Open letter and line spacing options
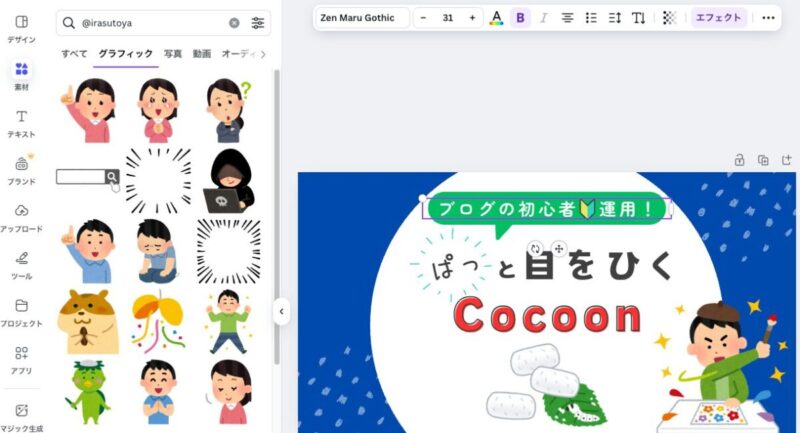This screenshot has height=433, width=800. coord(615,18)
